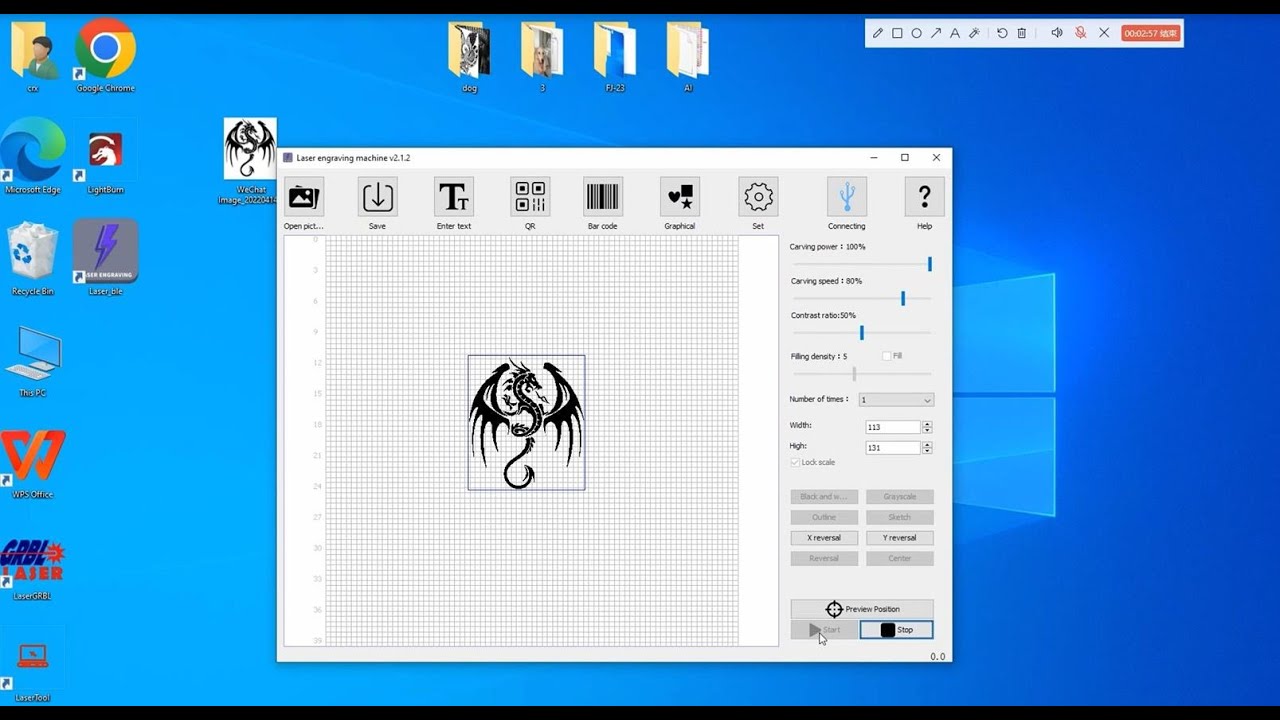Click the Y reversal button
The height and width of the screenshot is (720, 1280).
coord(900,538)
